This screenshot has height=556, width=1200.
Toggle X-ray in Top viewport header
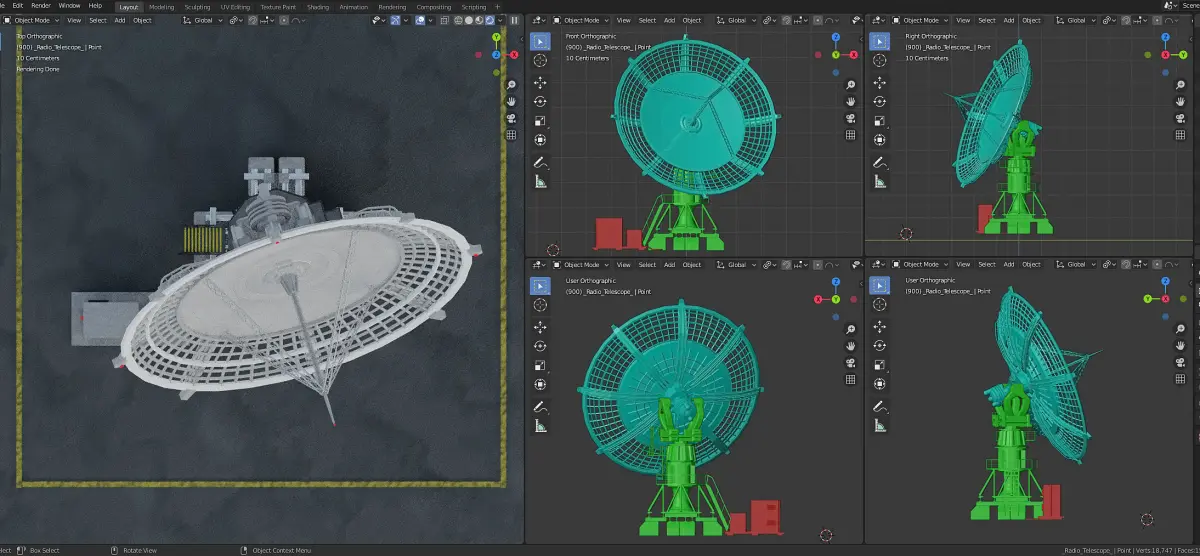coord(445,20)
